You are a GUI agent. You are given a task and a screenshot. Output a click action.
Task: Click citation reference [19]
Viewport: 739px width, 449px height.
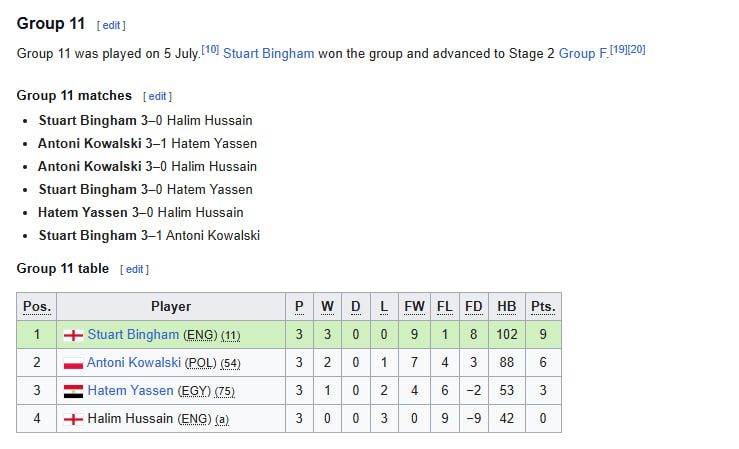618,49
